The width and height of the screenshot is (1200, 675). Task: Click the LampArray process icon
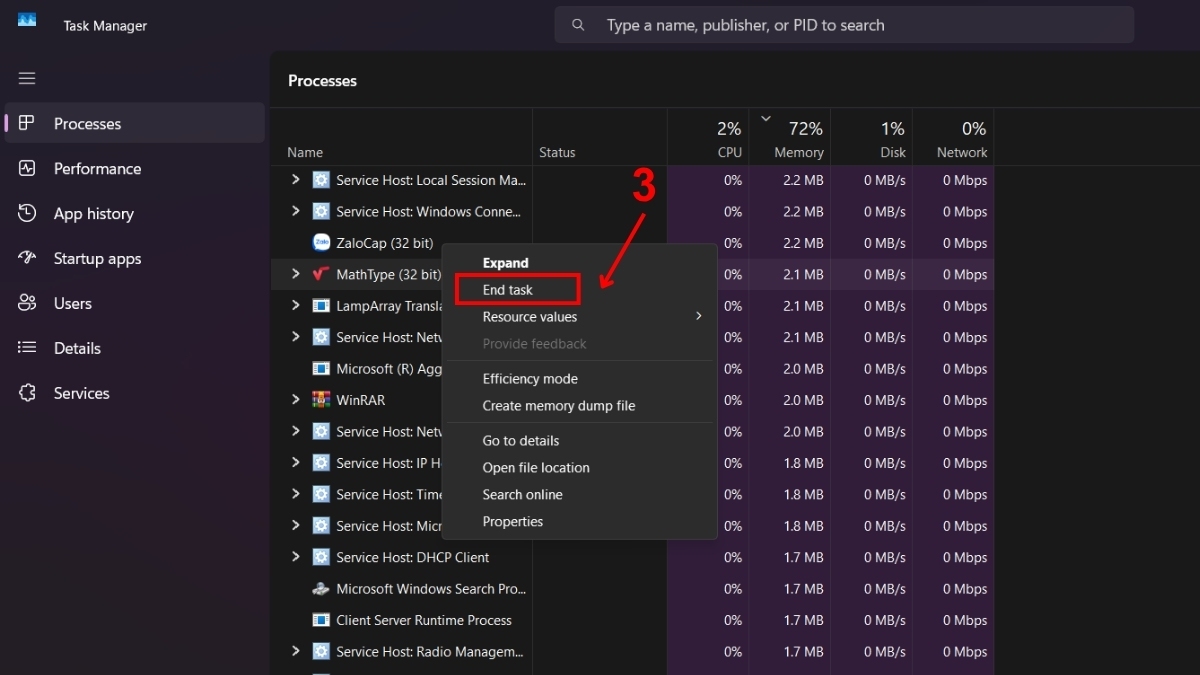(x=321, y=306)
